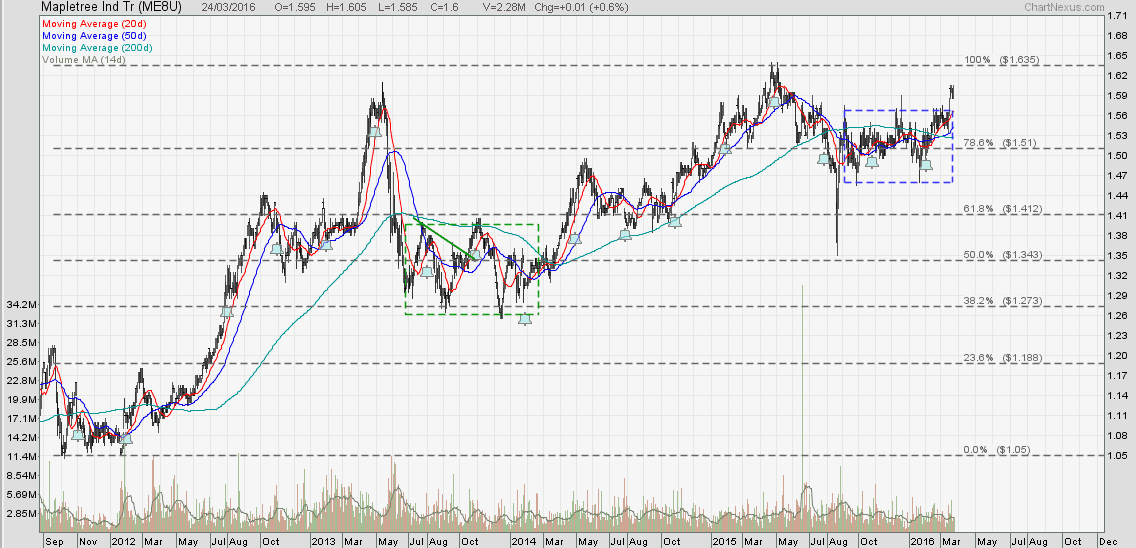Click the 8.54M volume axis label
The image size is (1136, 548).
[20, 476]
